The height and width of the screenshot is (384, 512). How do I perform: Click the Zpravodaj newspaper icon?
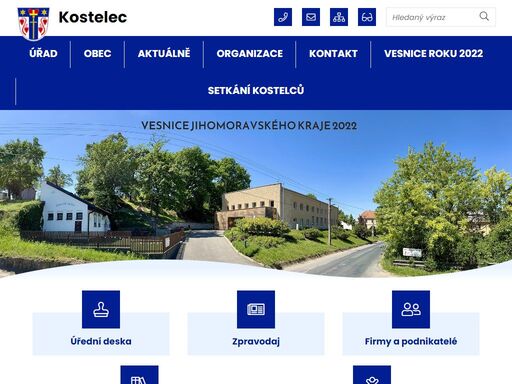256,309
